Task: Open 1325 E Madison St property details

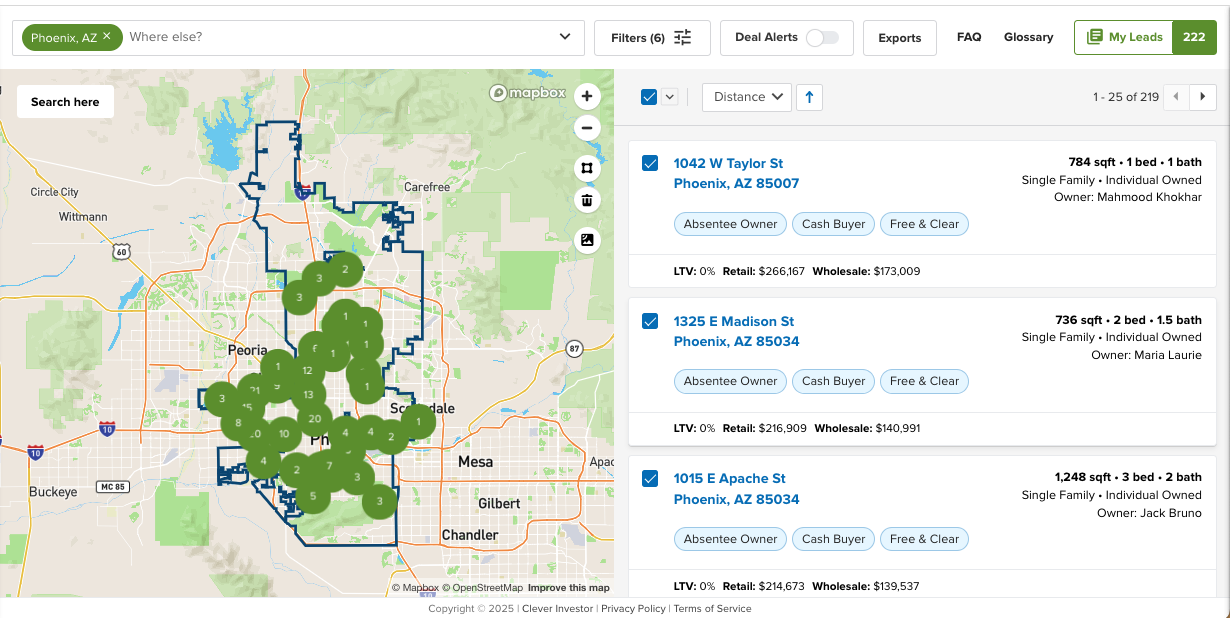Action: 736,331
